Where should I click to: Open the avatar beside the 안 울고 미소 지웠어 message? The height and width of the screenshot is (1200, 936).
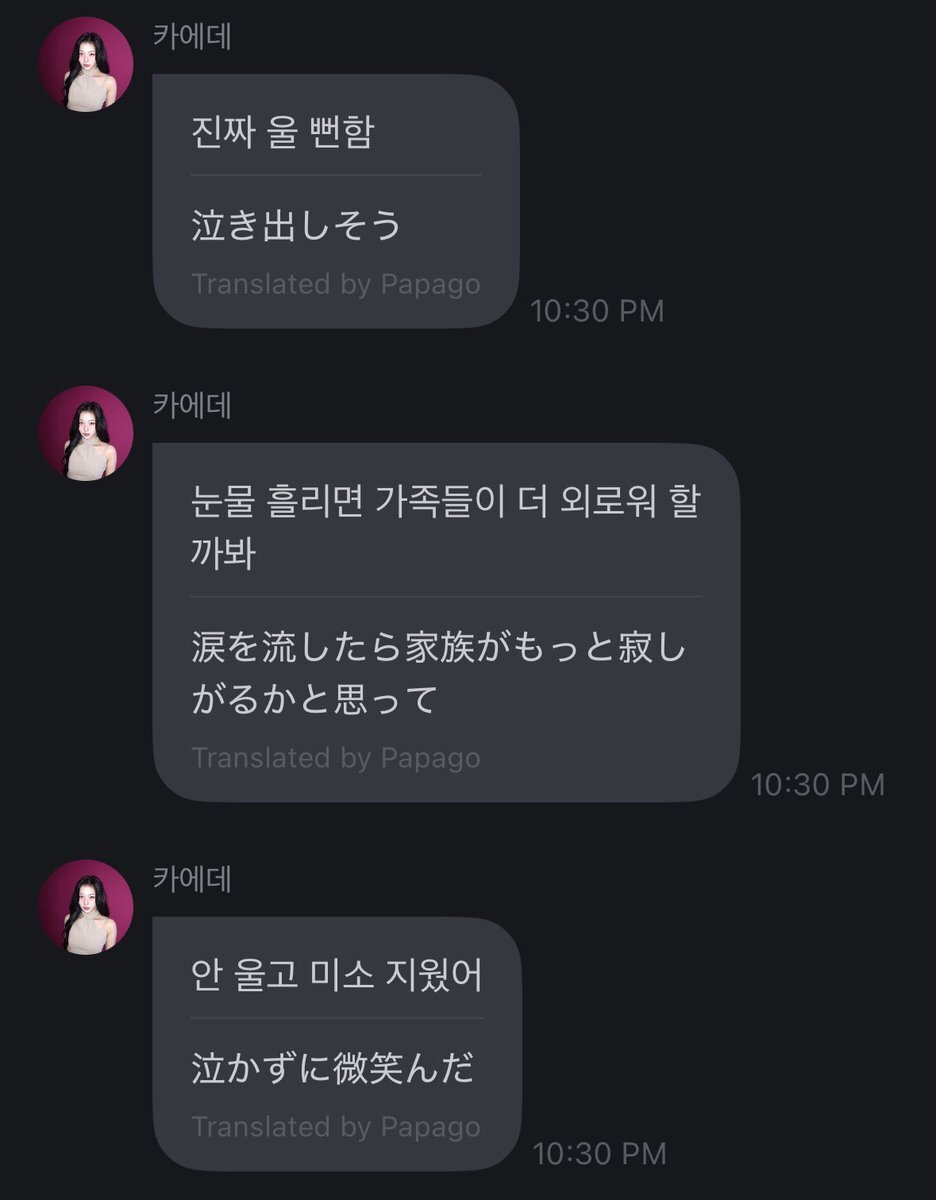(86, 906)
